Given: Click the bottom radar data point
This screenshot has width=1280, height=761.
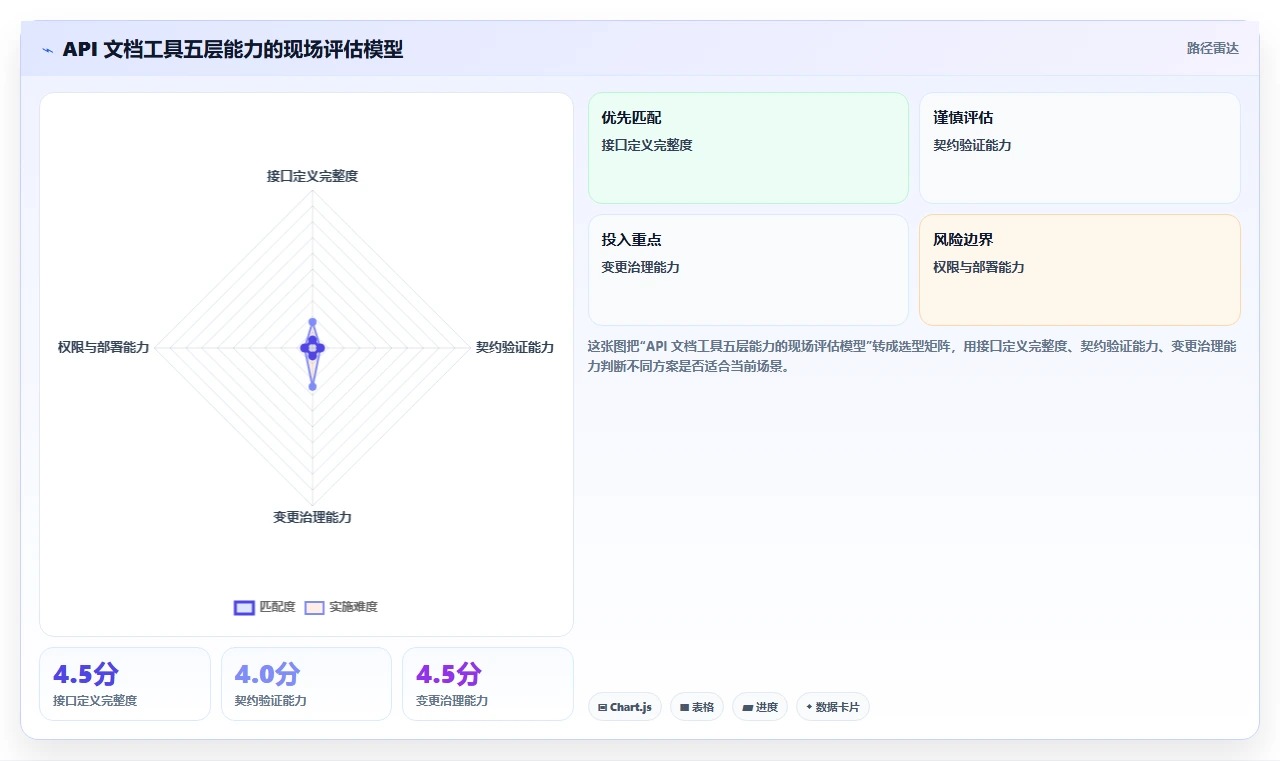Looking at the screenshot, I should (312, 386).
